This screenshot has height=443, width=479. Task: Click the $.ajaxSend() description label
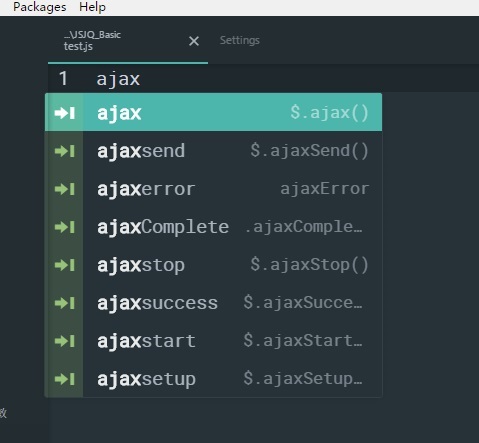click(309, 151)
